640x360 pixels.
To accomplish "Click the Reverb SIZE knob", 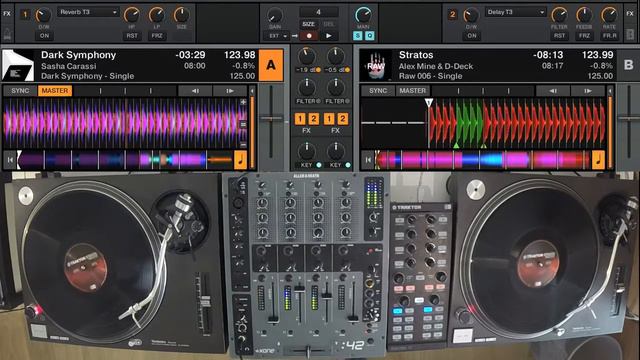I will point(182,15).
